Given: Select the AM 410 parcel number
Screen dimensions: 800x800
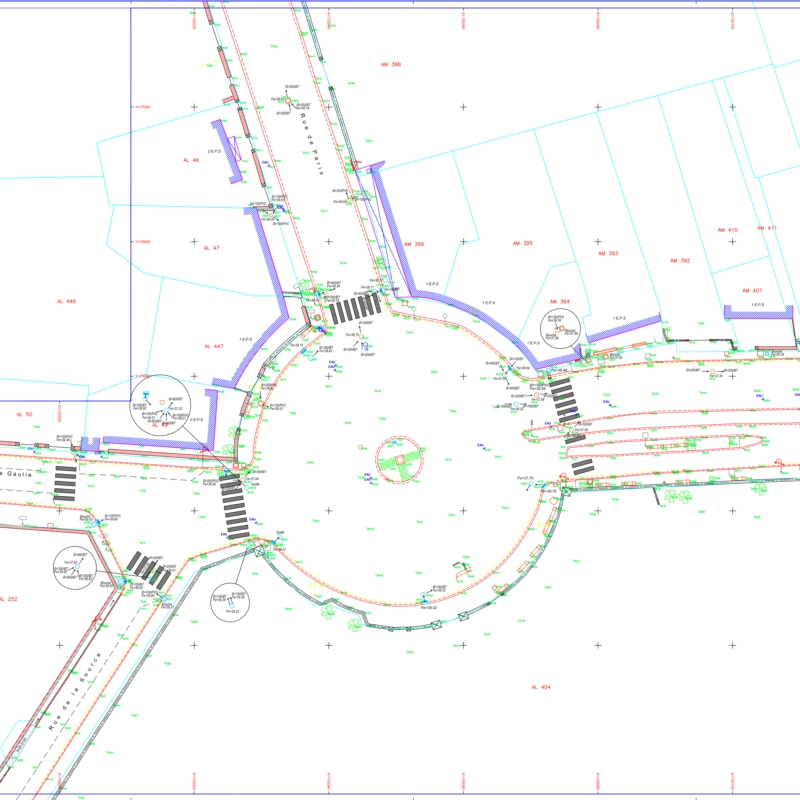Looking at the screenshot, I should (727, 230).
